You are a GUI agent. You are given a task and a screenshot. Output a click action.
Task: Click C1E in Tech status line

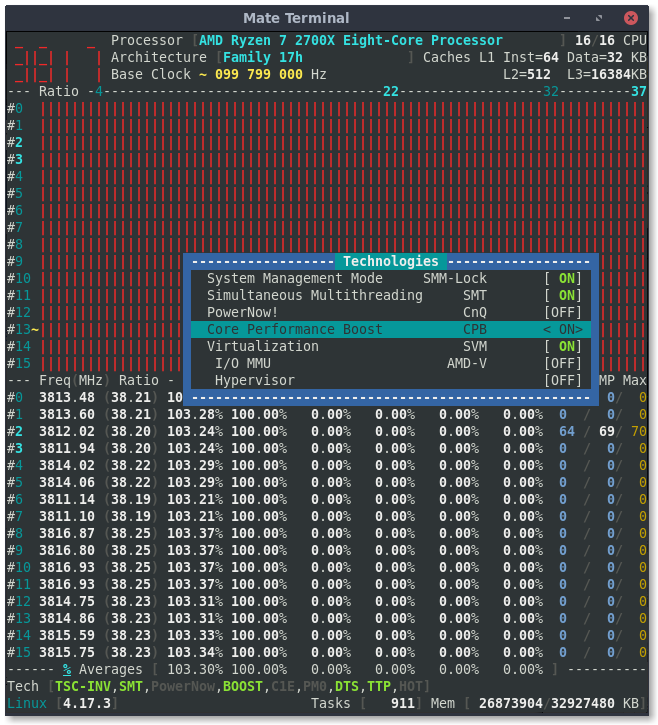[x=283, y=687]
